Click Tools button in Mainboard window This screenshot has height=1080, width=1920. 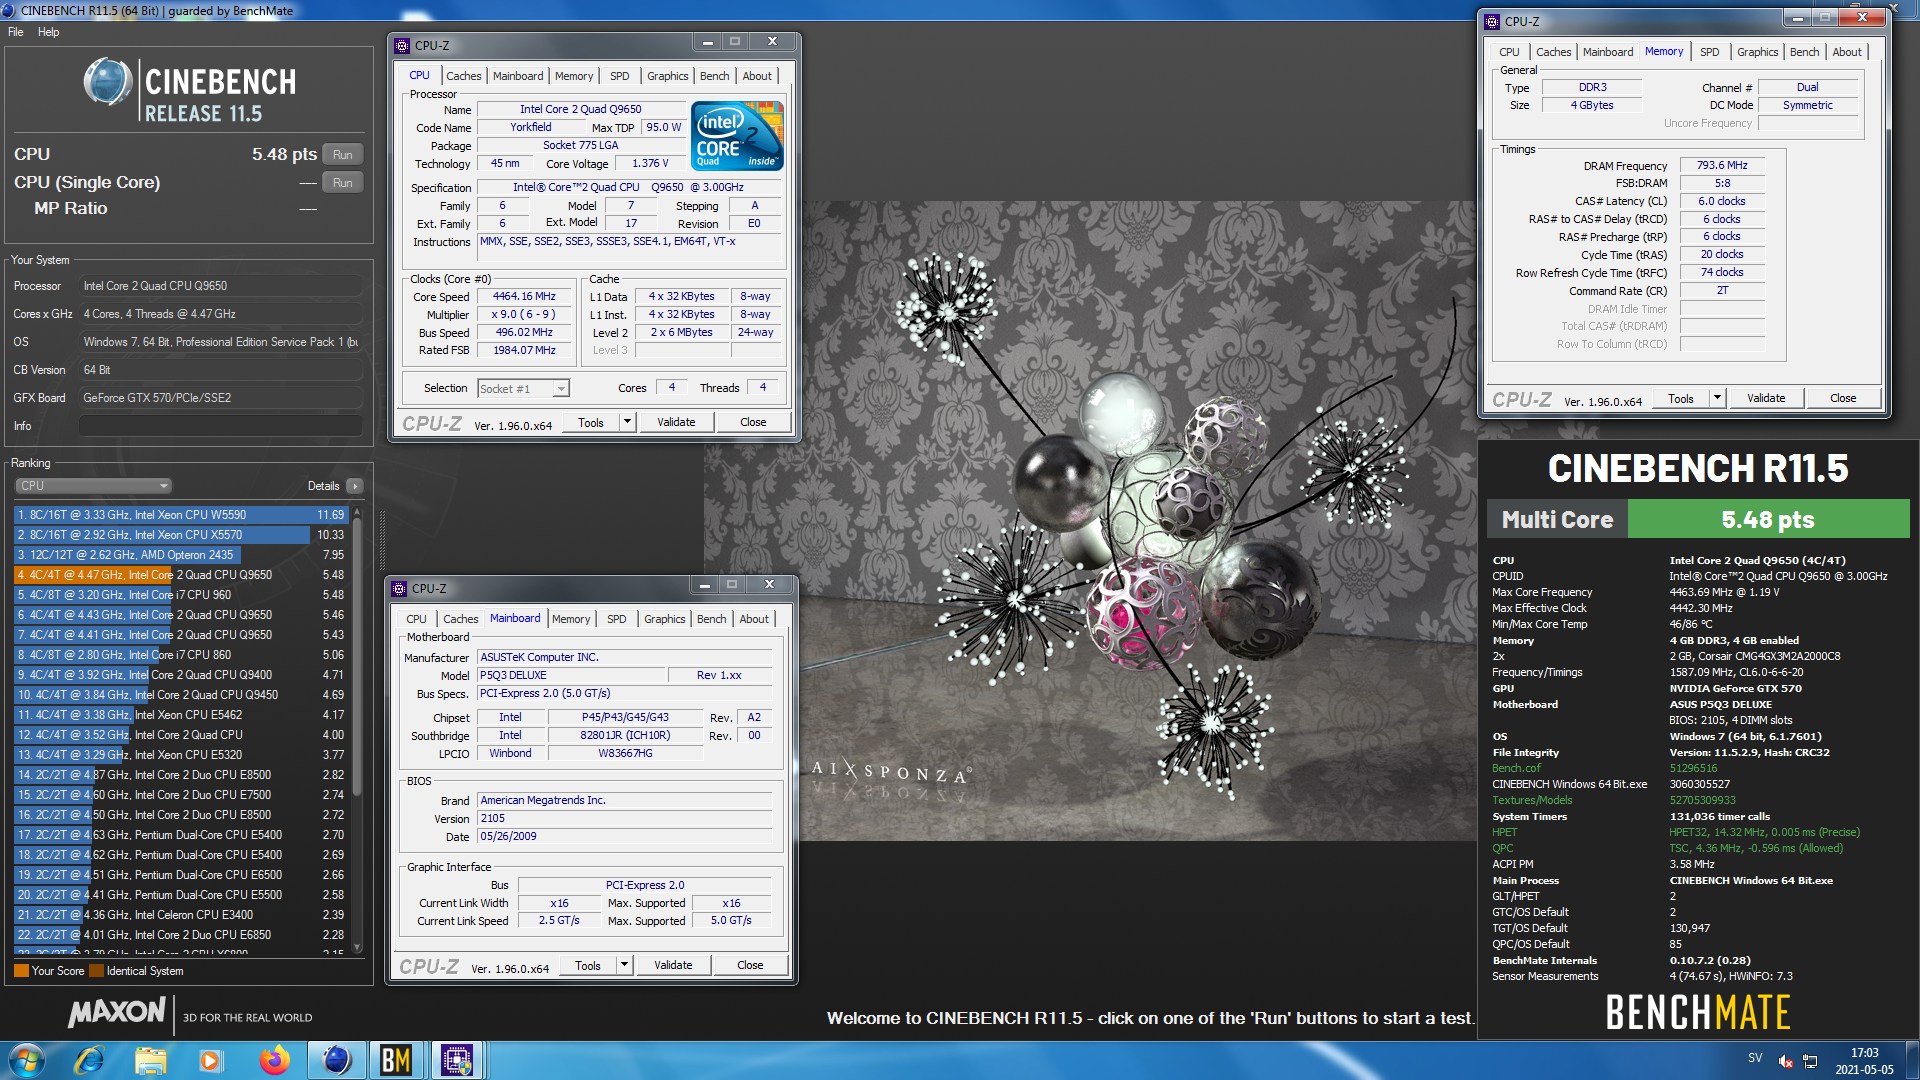click(588, 965)
